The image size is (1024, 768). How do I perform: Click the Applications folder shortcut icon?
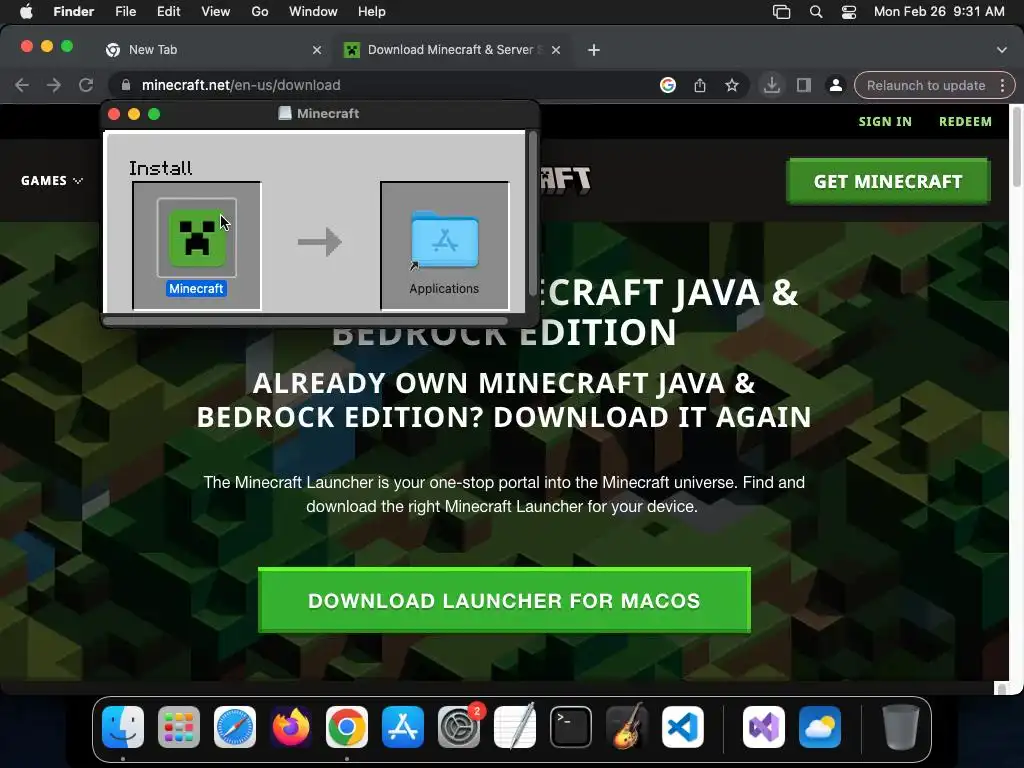click(x=444, y=240)
